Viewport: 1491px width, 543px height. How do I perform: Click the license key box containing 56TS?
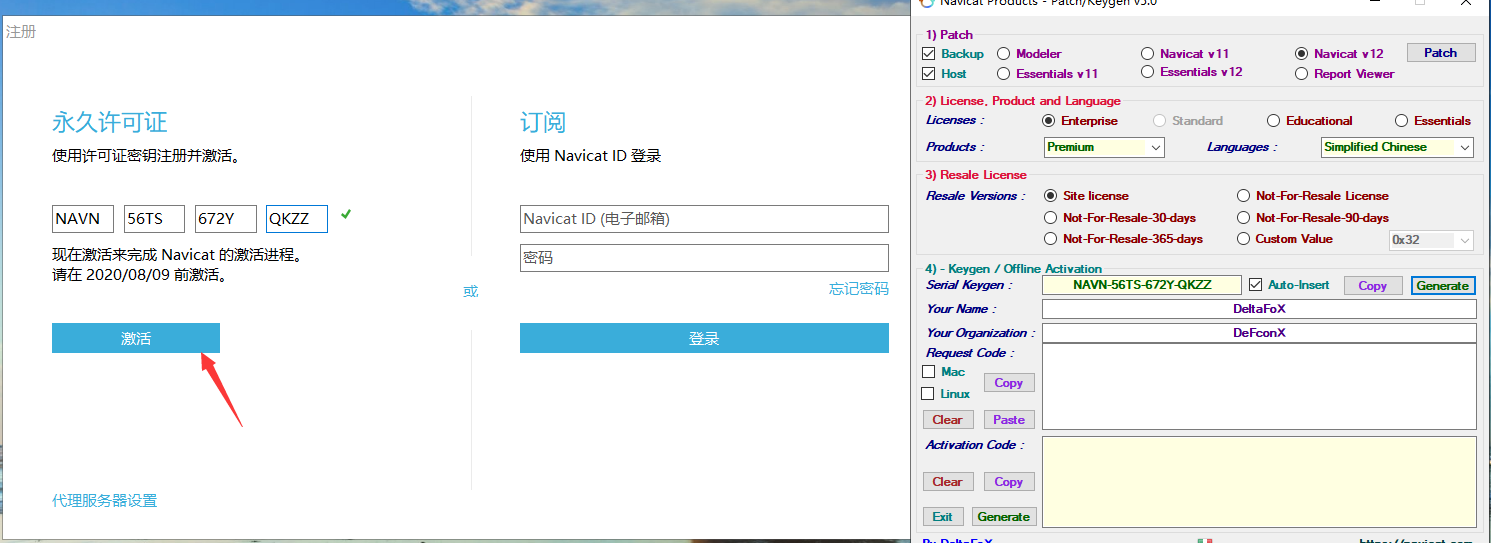coord(154,219)
